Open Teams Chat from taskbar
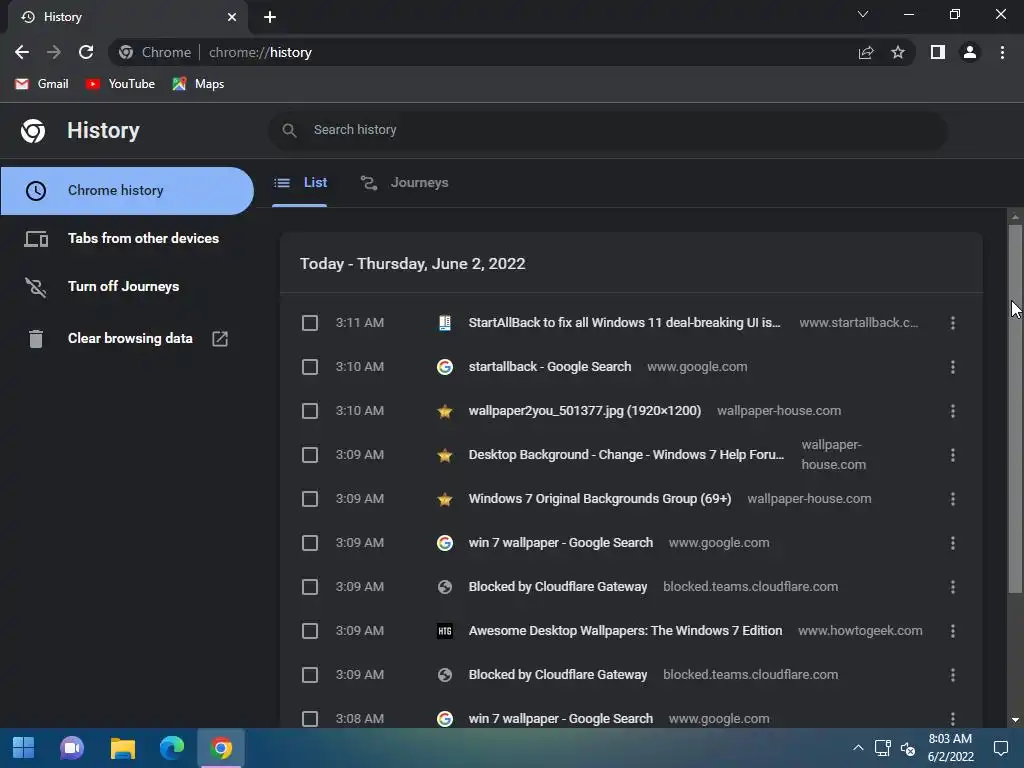The height and width of the screenshot is (768, 1024). pos(72,748)
